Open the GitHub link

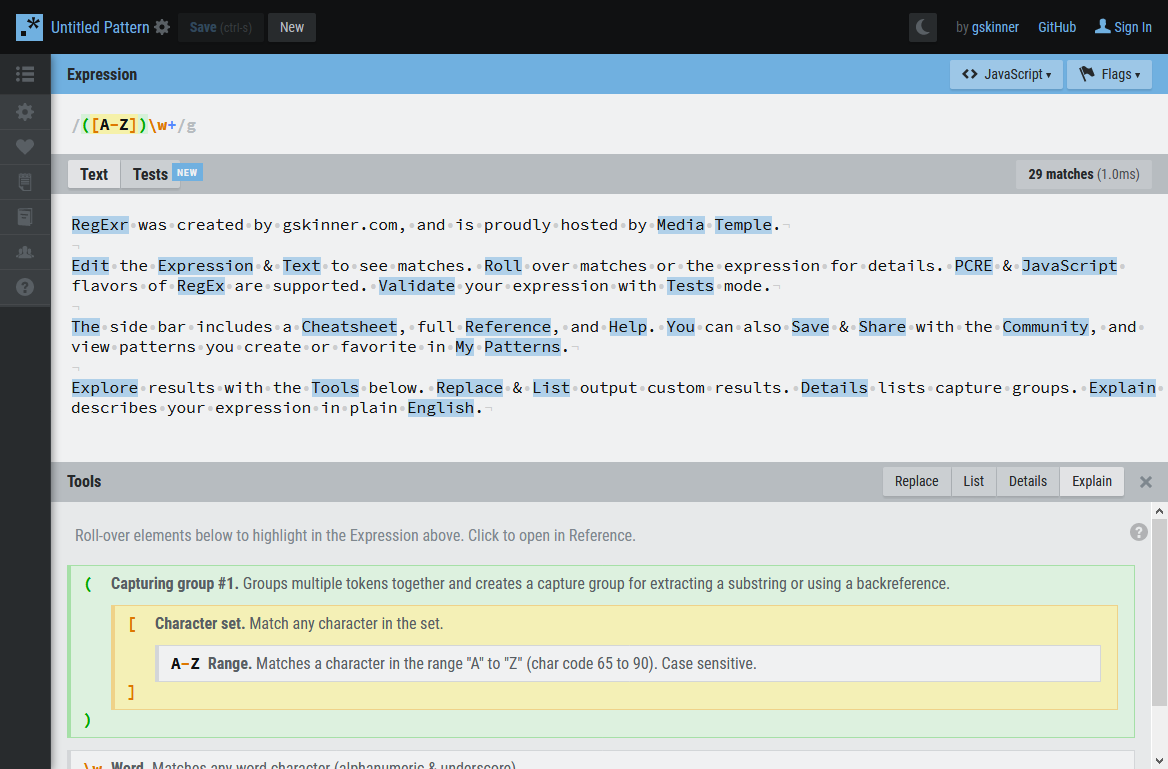1057,28
